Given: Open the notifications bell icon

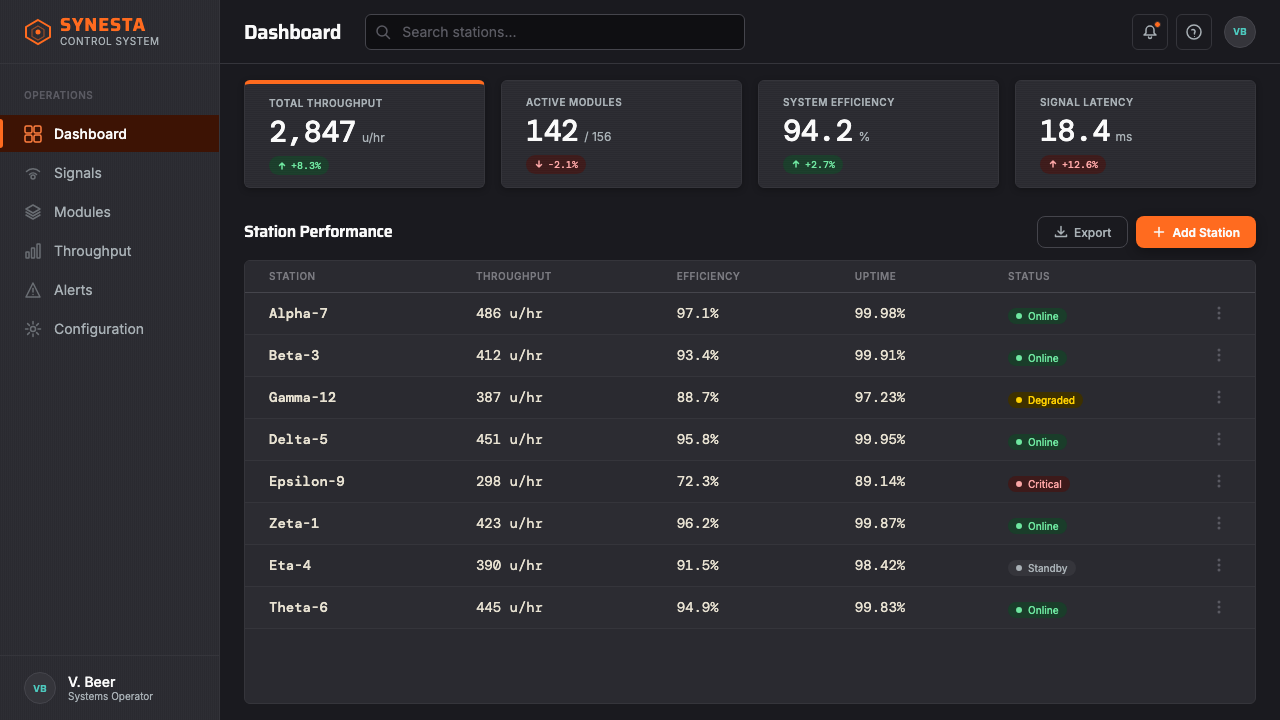Looking at the screenshot, I should [x=1150, y=32].
